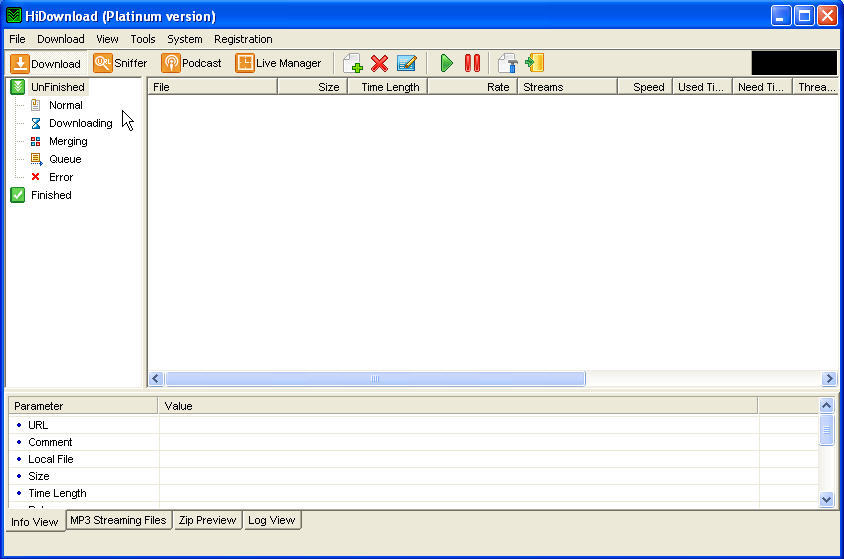Select the Local File parameter row

(x=413, y=459)
